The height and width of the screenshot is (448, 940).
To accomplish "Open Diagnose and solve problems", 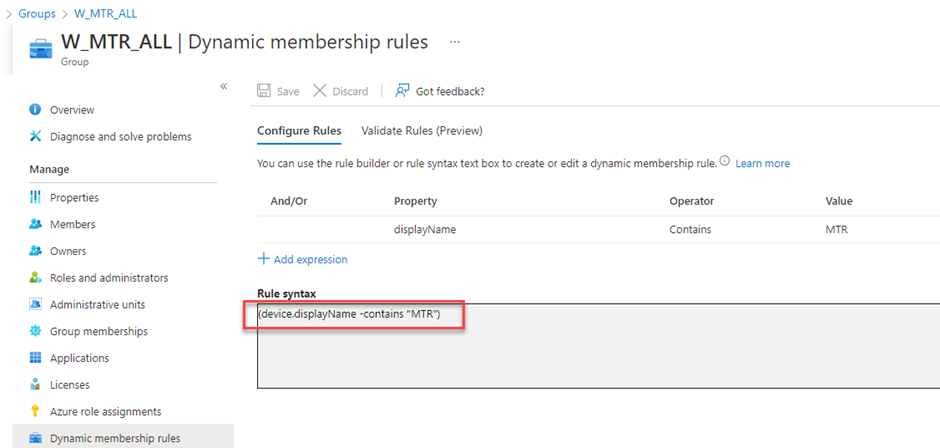I will (x=121, y=136).
